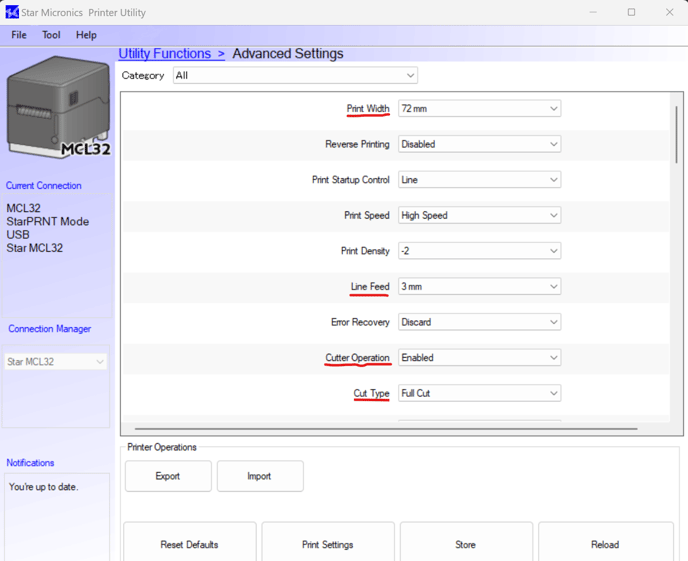This screenshot has width=688, height=561.
Task: Click the MCL32 printer image
Action: pyautogui.click(x=58, y=107)
